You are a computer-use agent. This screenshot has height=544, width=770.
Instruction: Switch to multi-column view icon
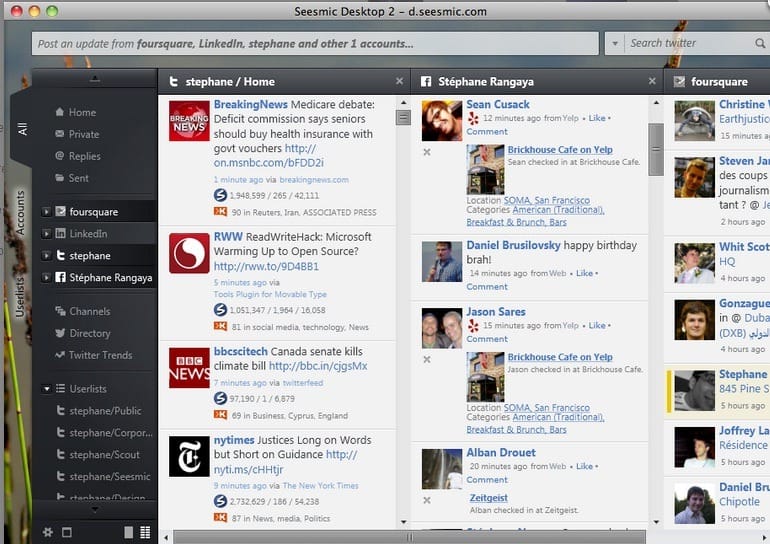[145, 532]
